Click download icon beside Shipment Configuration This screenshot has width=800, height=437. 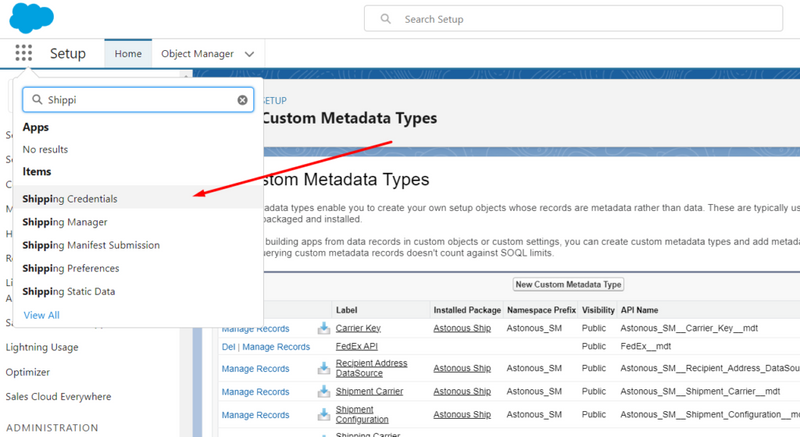[323, 415]
